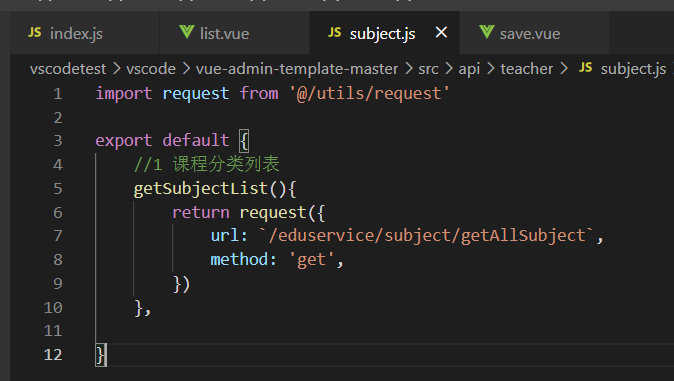Image resolution: width=674 pixels, height=381 pixels.
Task: Click line number 5 in the gutter
Action: pos(58,188)
